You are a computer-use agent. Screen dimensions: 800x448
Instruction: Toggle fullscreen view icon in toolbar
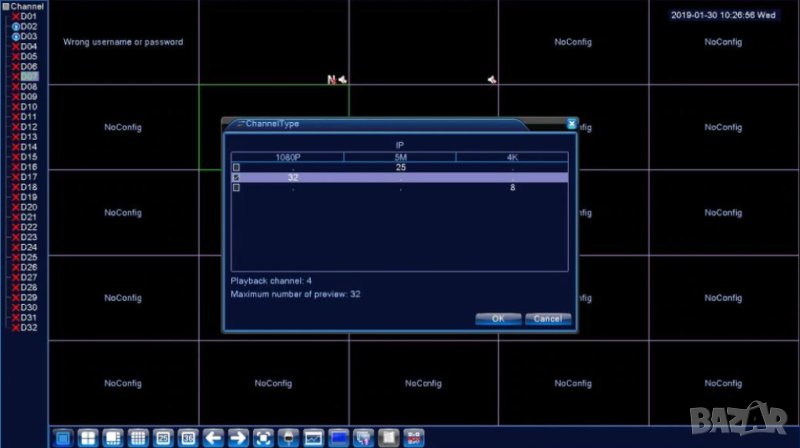click(x=263, y=437)
